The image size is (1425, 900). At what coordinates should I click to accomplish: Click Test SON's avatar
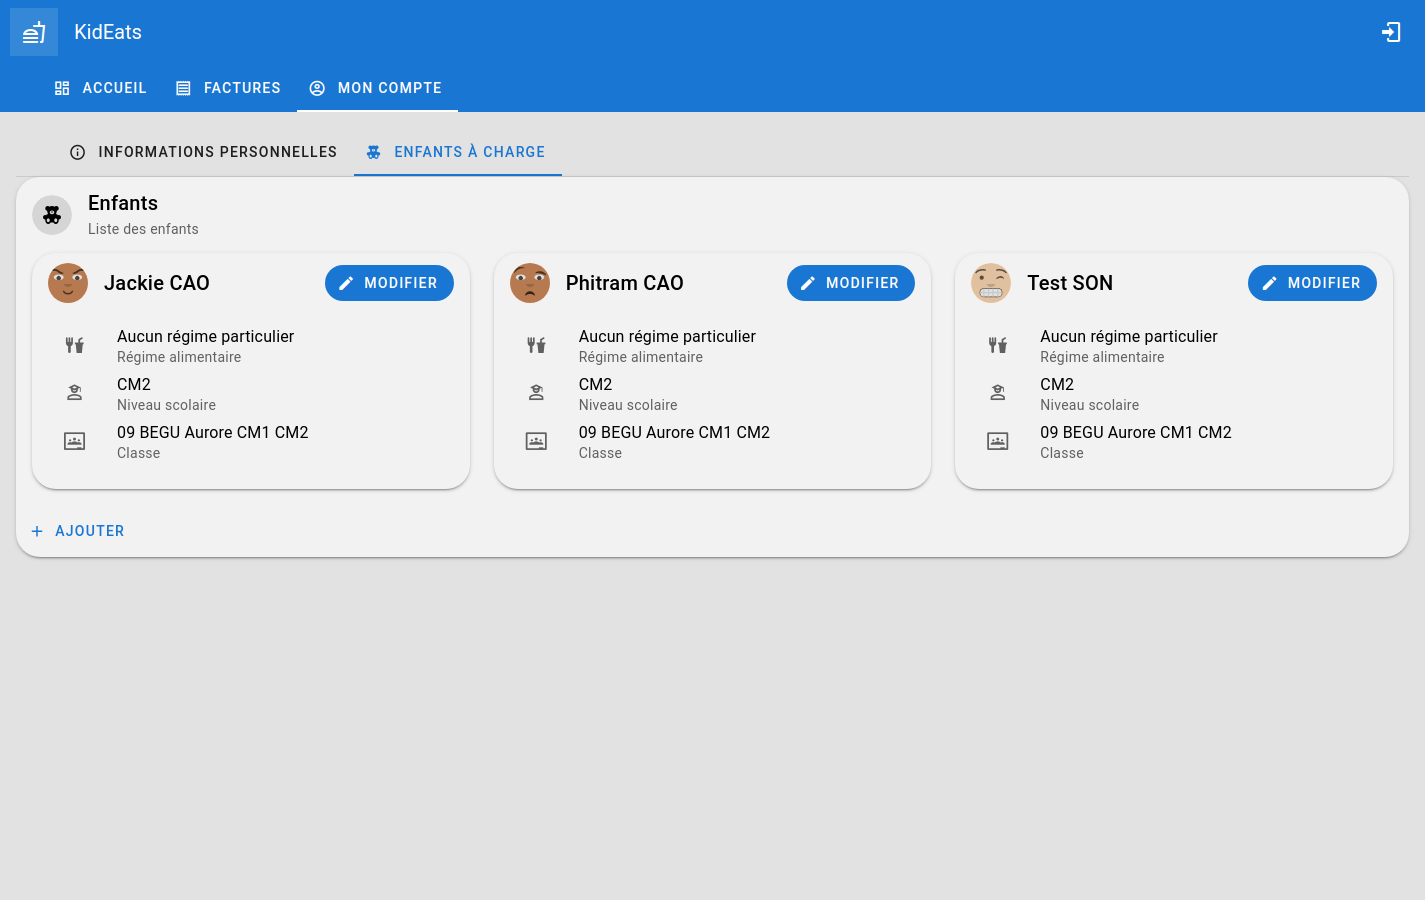[991, 283]
